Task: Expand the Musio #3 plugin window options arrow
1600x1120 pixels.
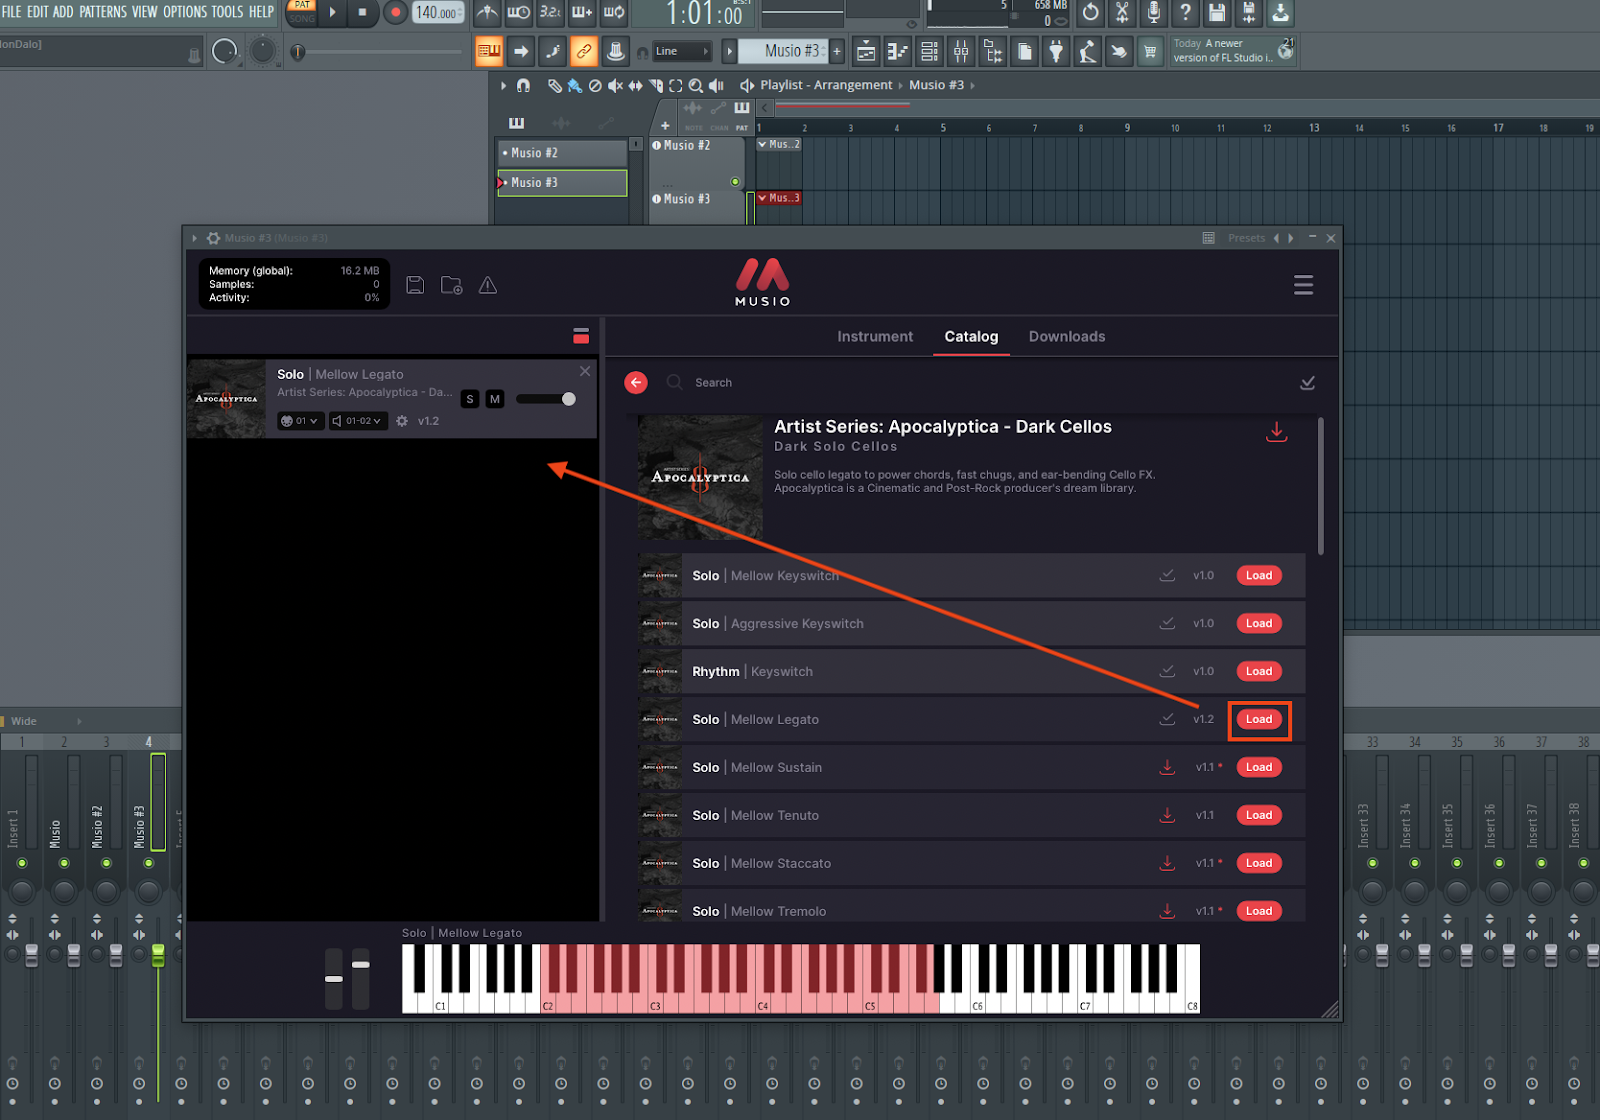Action: tap(194, 238)
